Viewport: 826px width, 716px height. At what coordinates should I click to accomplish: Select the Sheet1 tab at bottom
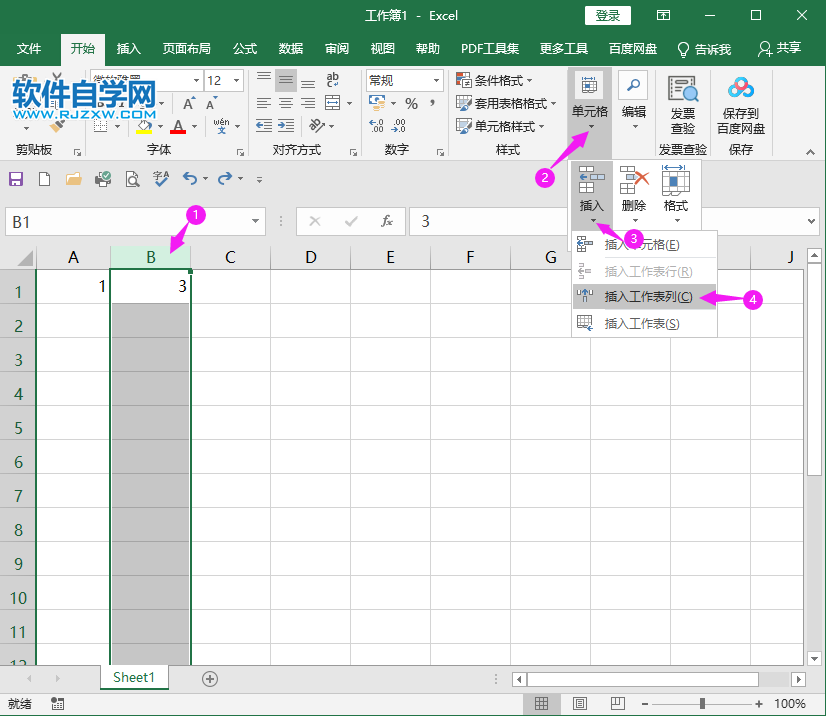(x=134, y=677)
